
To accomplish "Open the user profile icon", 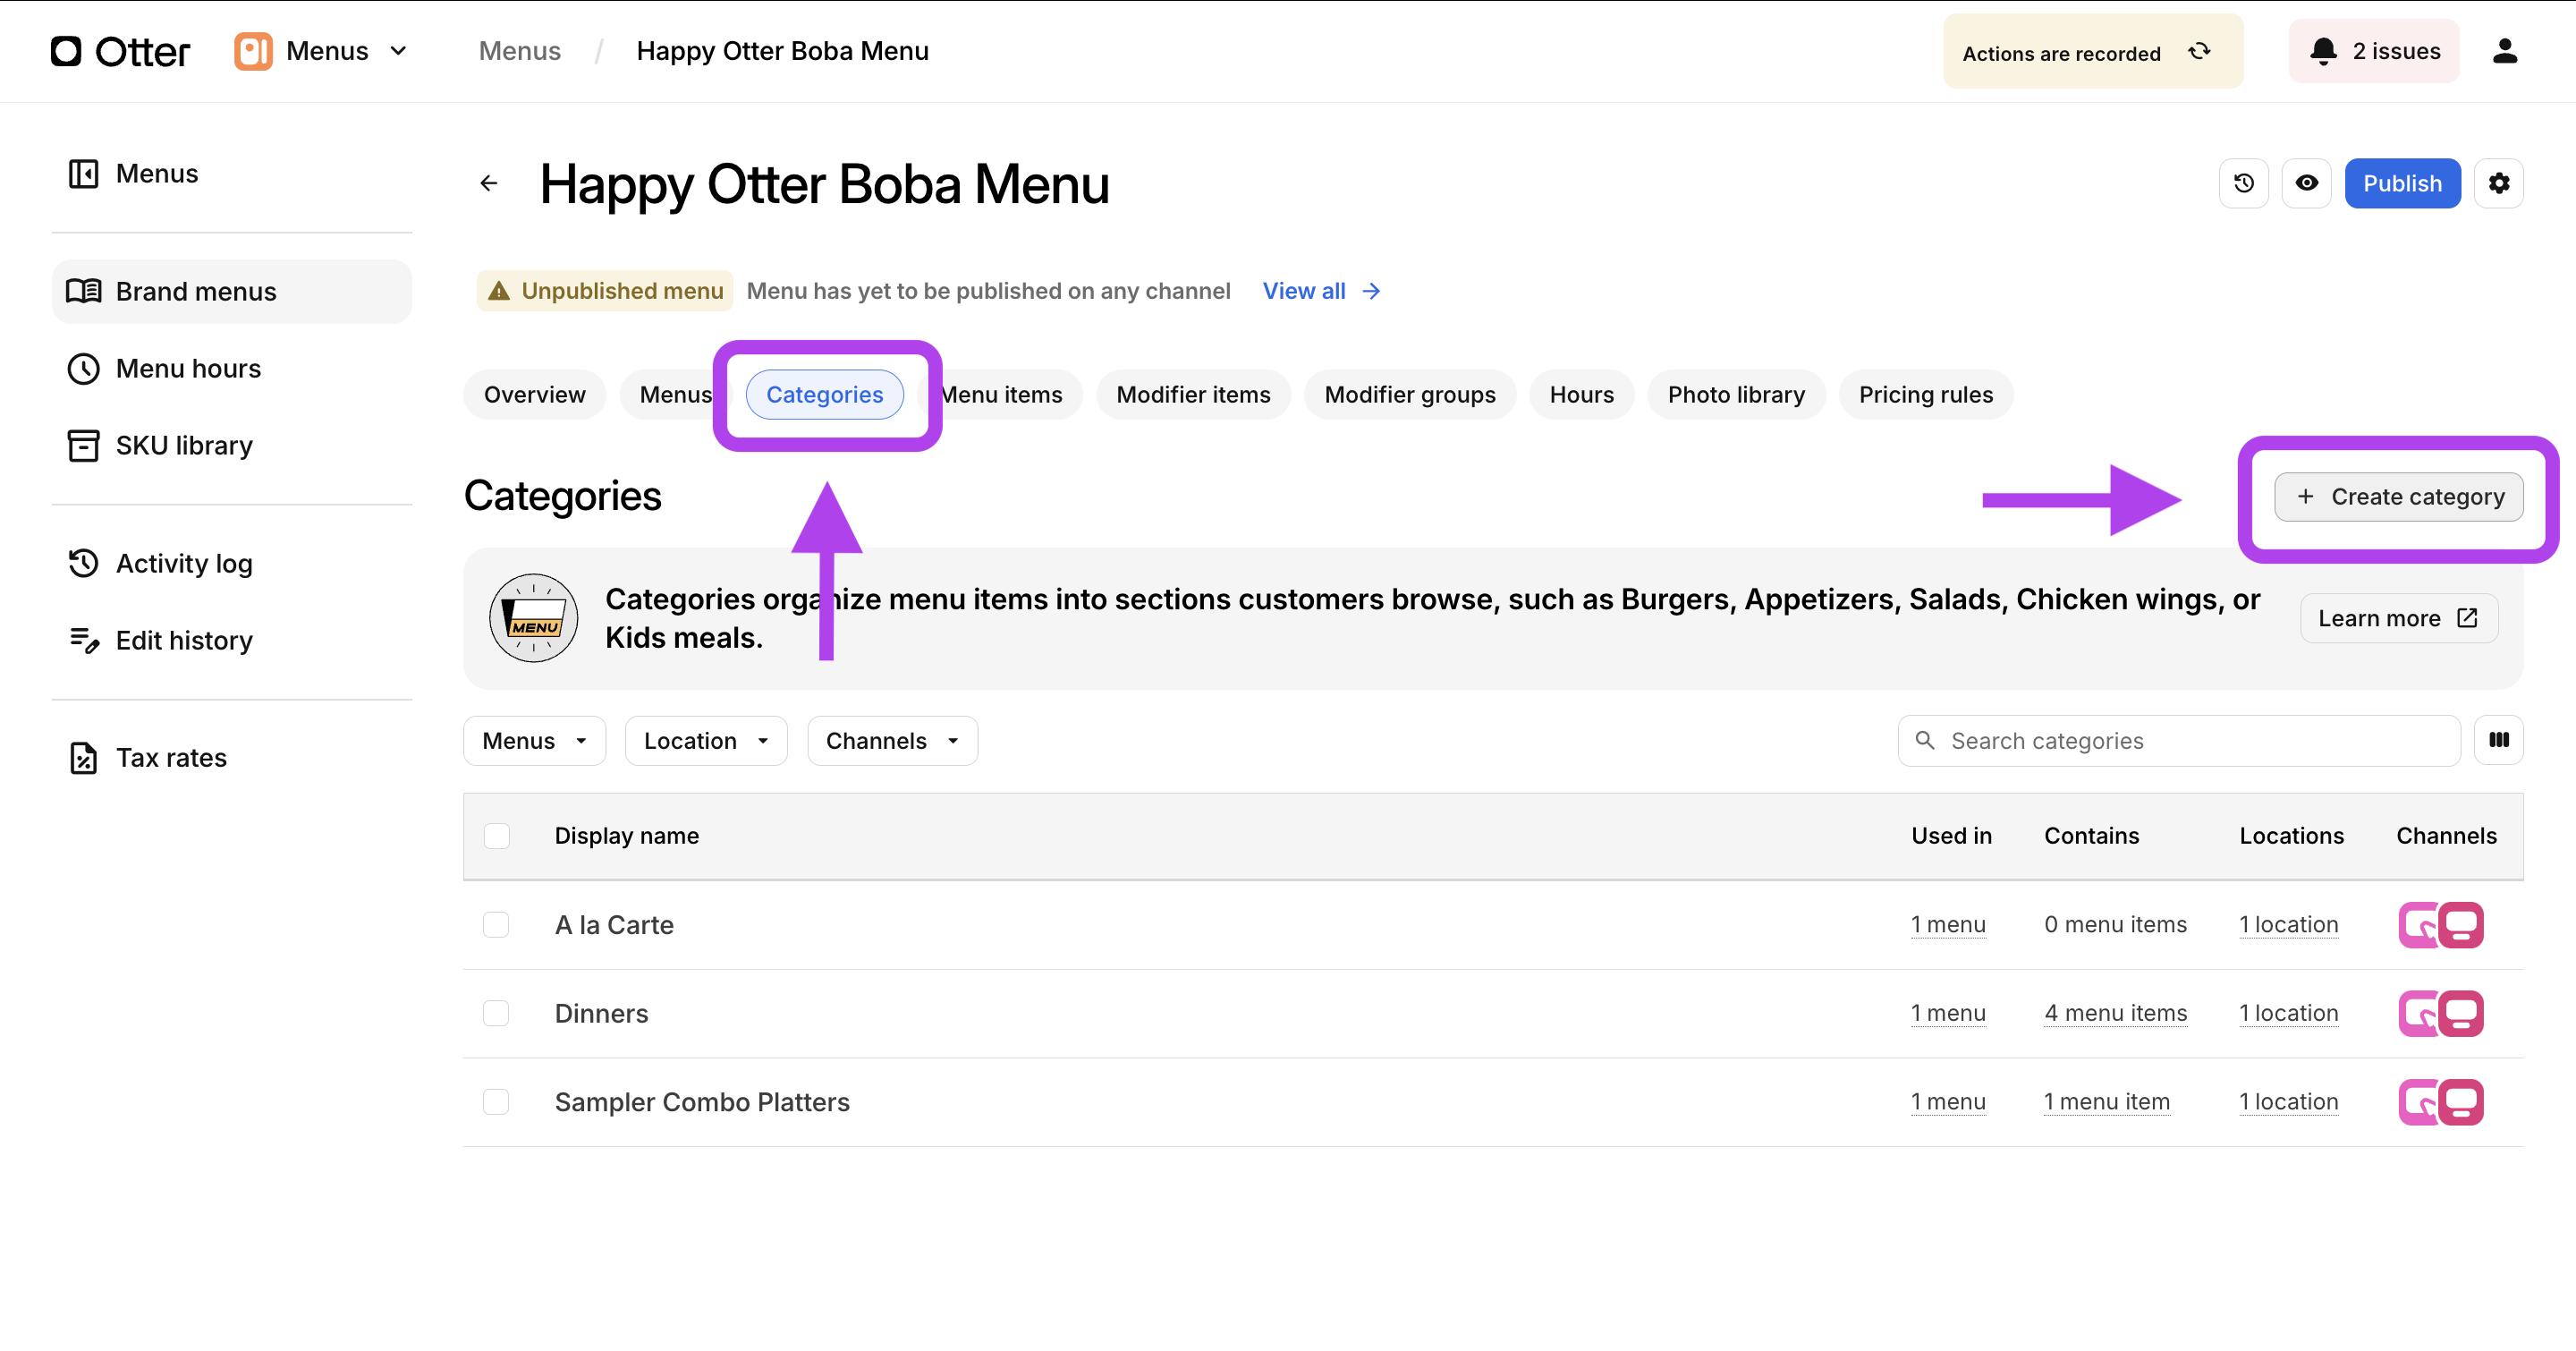I will pos(2504,51).
